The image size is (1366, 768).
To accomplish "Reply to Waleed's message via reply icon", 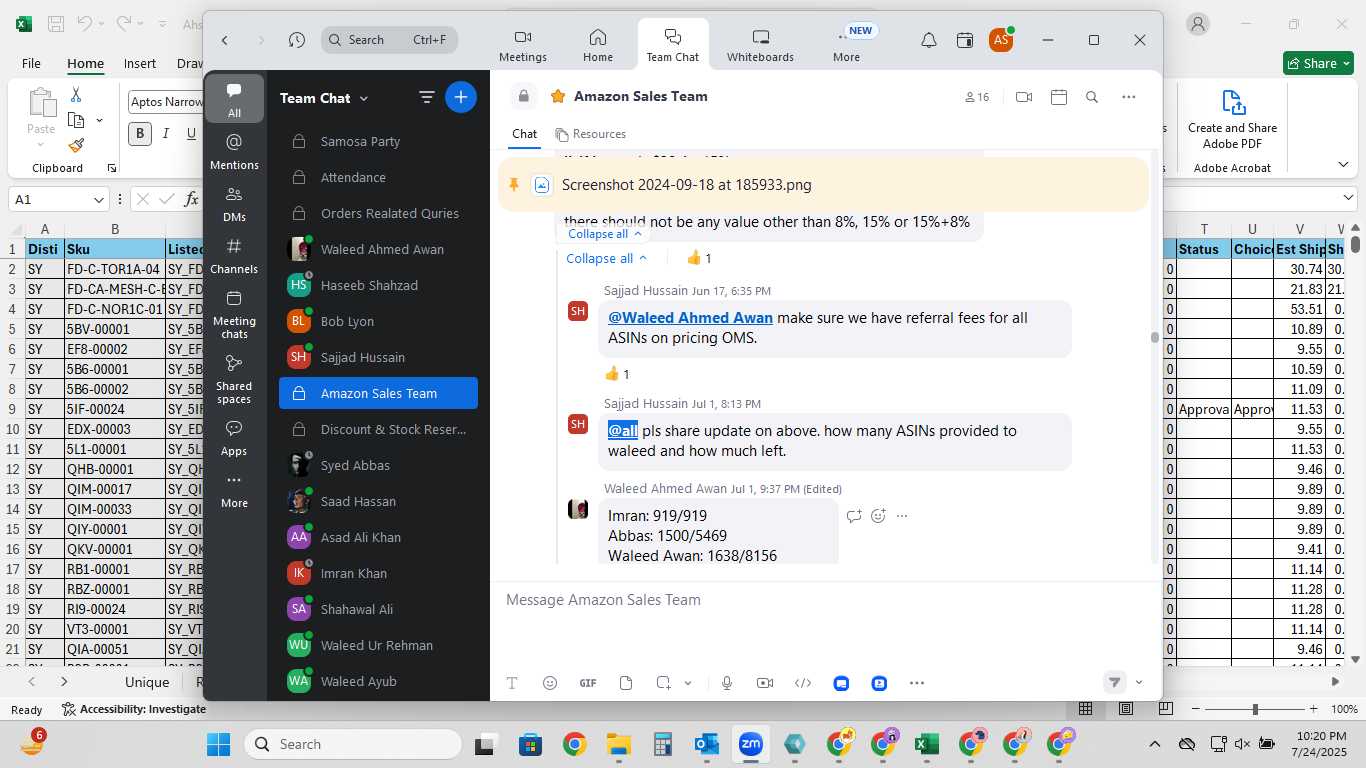I will pos(854,516).
